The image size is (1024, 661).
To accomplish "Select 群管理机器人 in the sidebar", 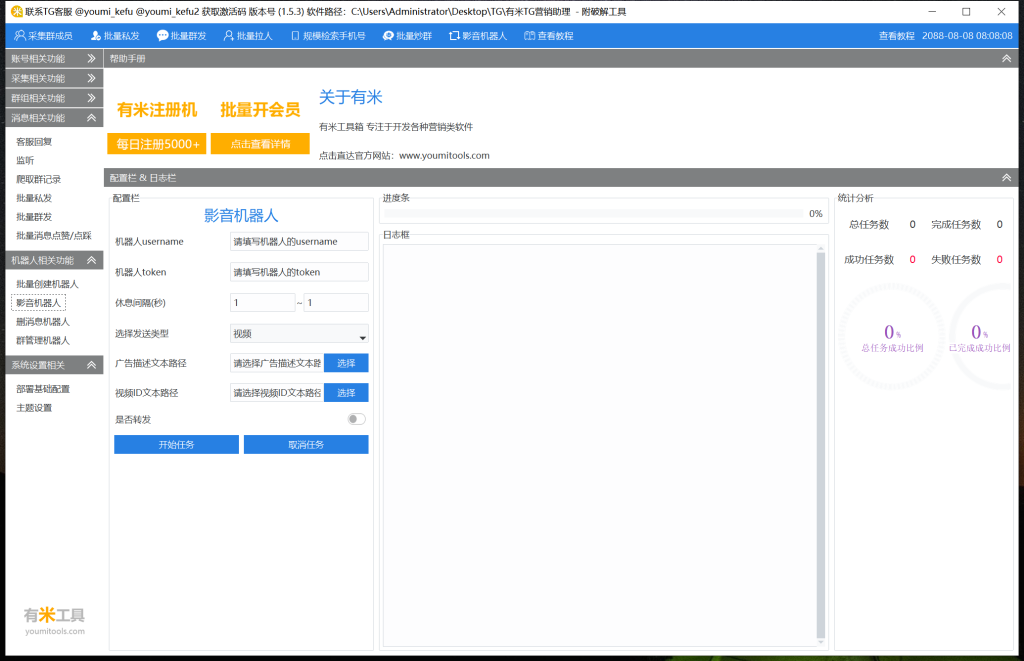I will click(x=42, y=341).
